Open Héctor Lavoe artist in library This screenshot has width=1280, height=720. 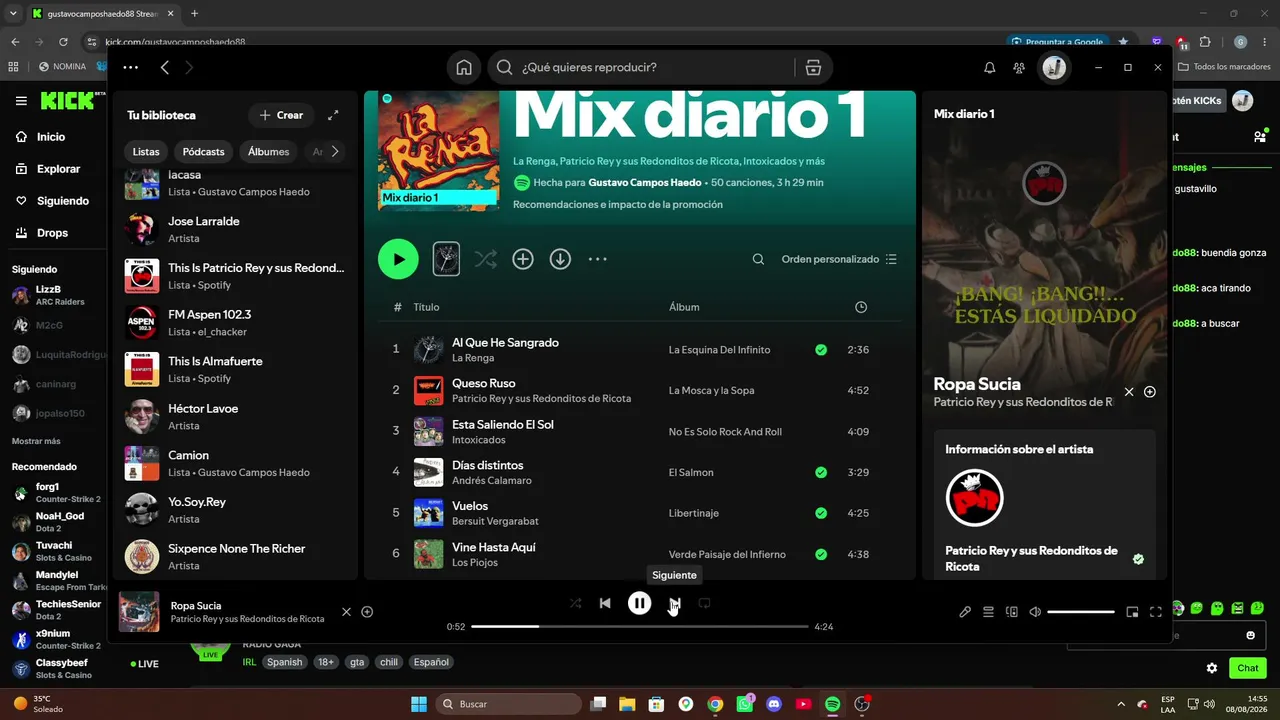pyautogui.click(x=235, y=417)
